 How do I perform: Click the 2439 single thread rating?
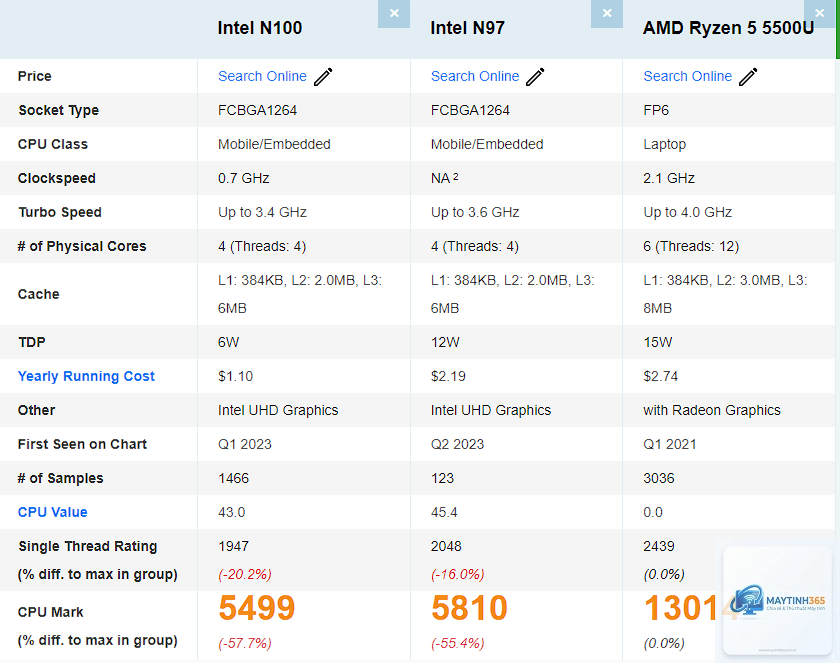pyautogui.click(x=659, y=546)
